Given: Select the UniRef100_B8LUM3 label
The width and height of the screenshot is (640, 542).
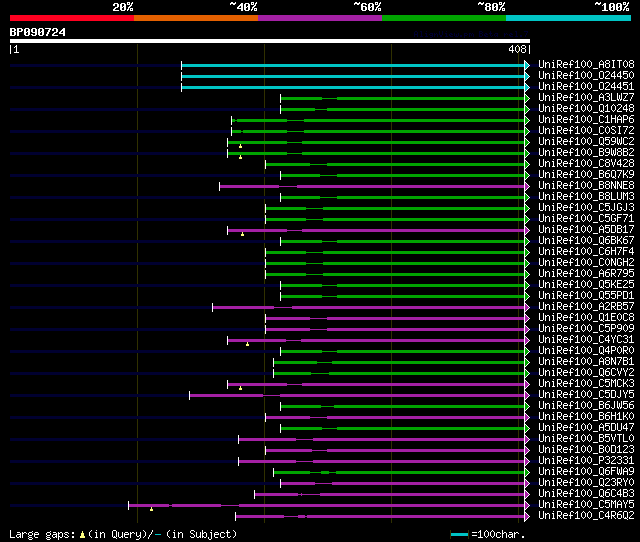Looking at the screenshot, I should [586, 196].
